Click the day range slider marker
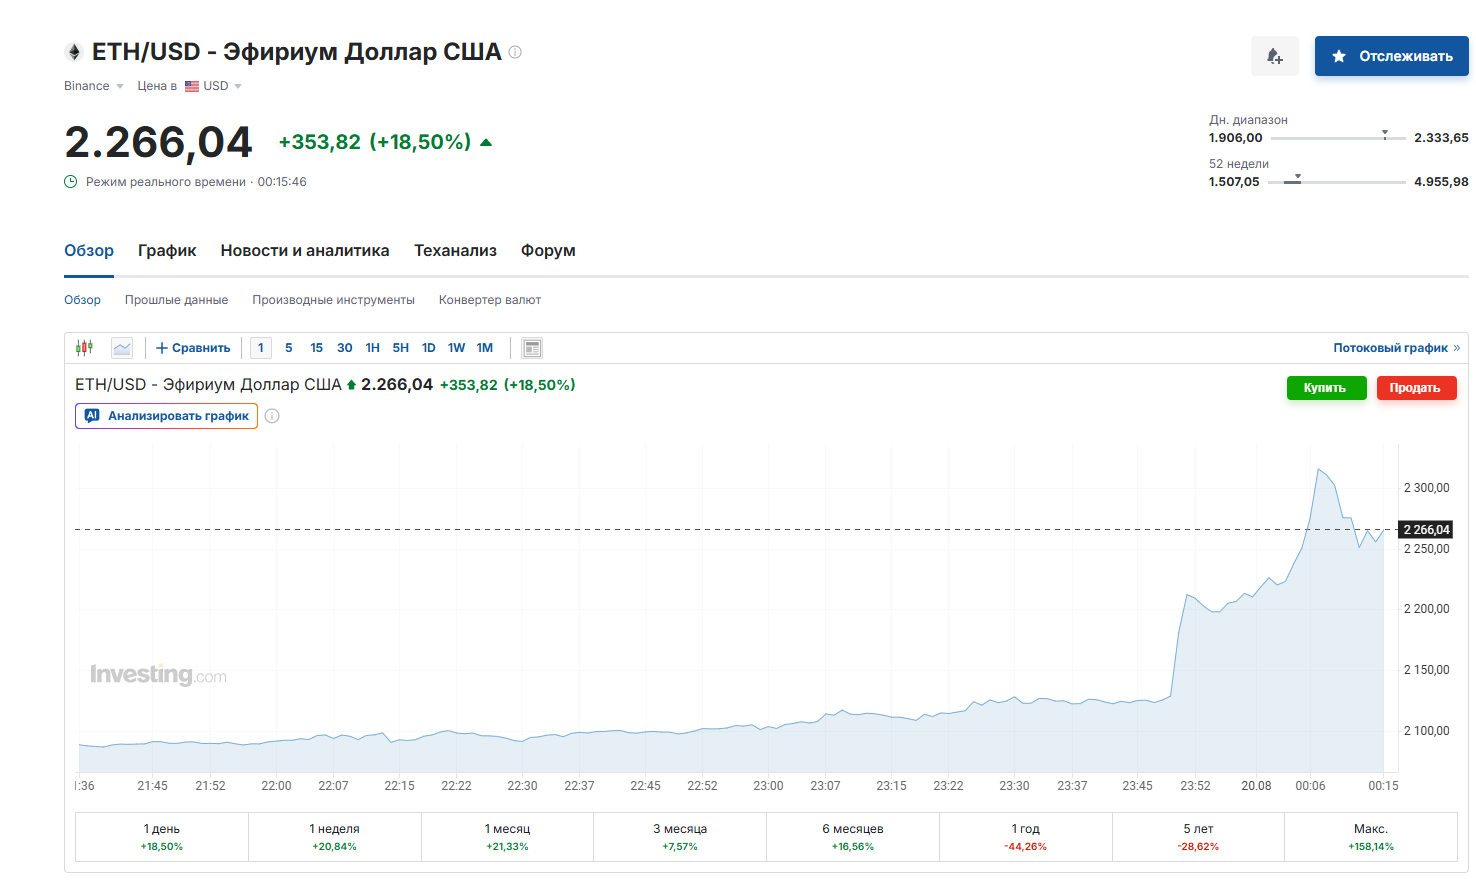The height and width of the screenshot is (883, 1476). point(1385,134)
